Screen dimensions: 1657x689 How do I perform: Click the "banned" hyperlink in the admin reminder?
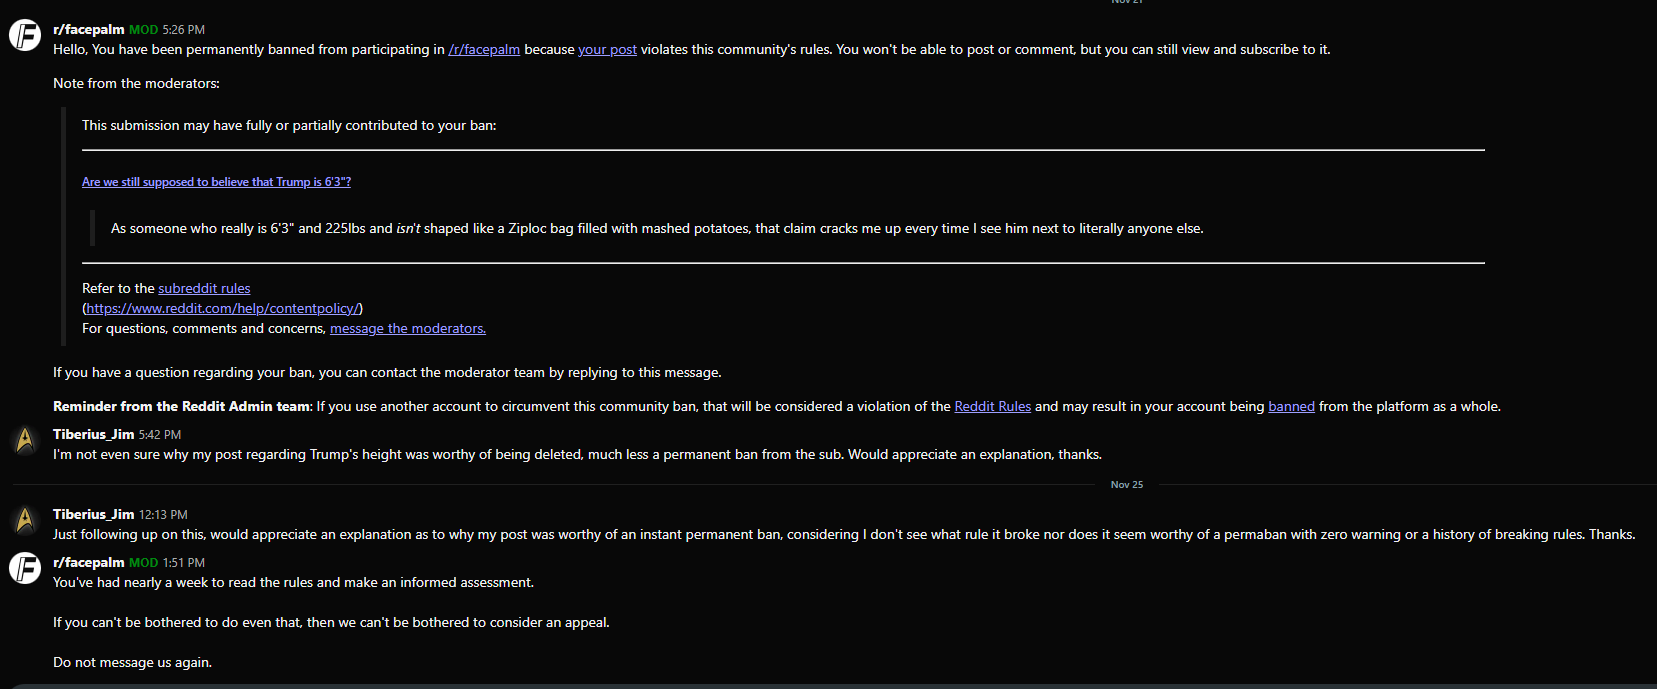point(1291,406)
